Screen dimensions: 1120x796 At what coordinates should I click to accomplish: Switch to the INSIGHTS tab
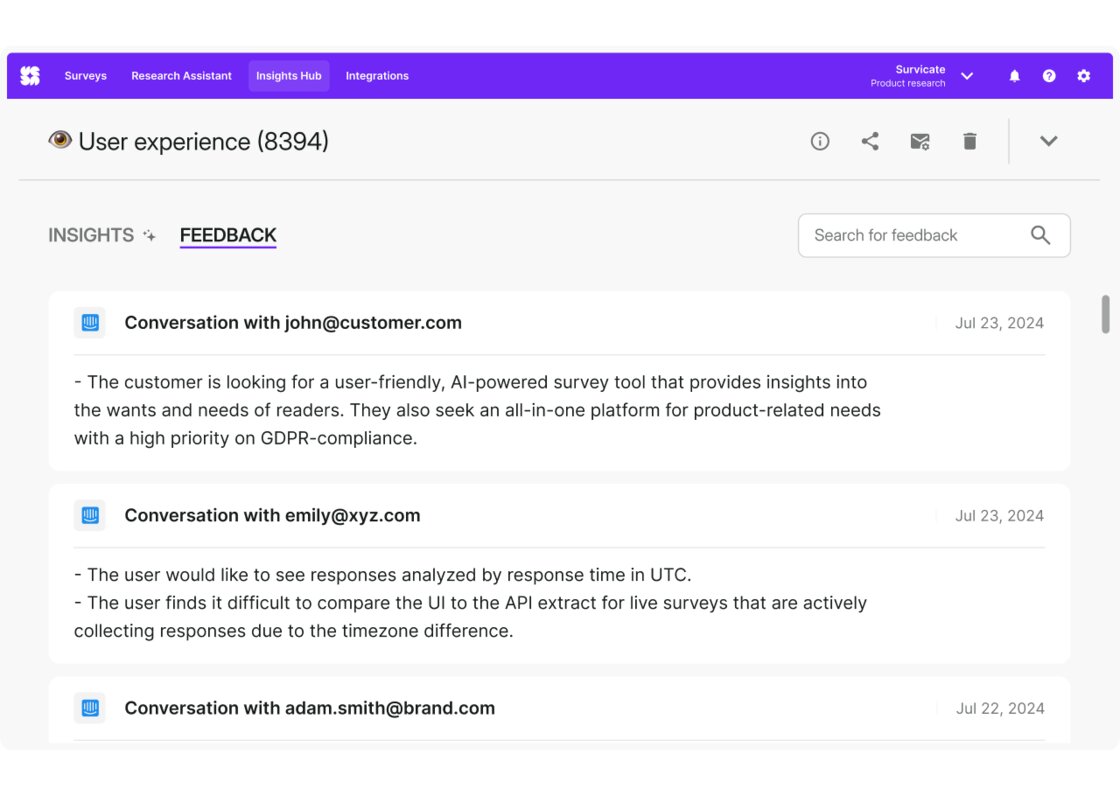91,235
